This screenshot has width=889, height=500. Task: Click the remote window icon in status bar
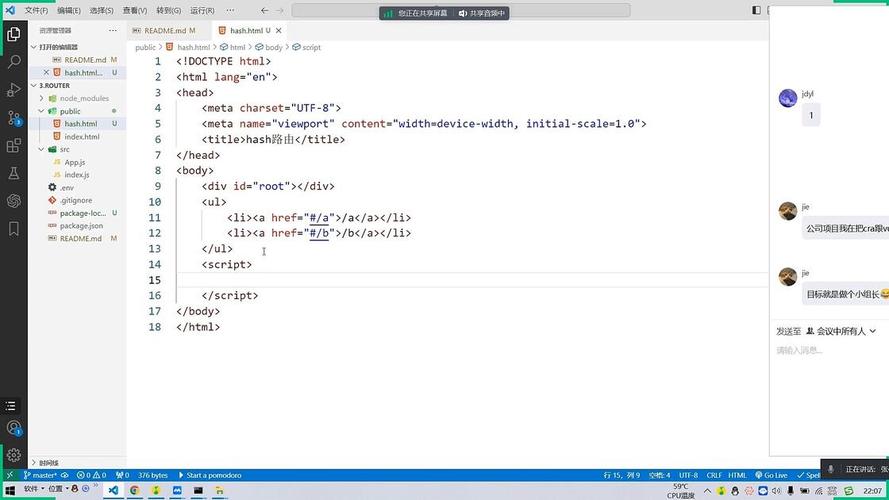click(10, 475)
